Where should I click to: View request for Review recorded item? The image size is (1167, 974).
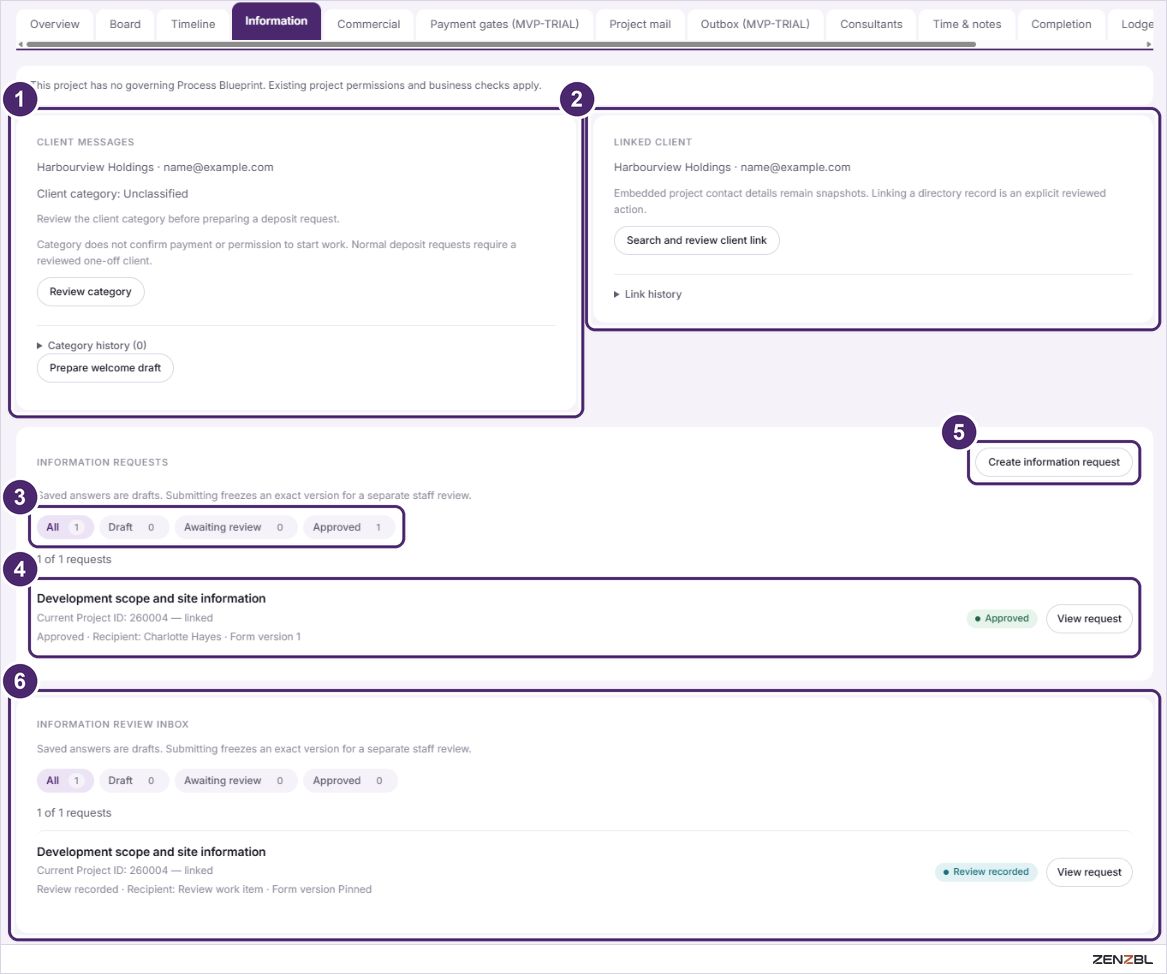[1089, 872]
